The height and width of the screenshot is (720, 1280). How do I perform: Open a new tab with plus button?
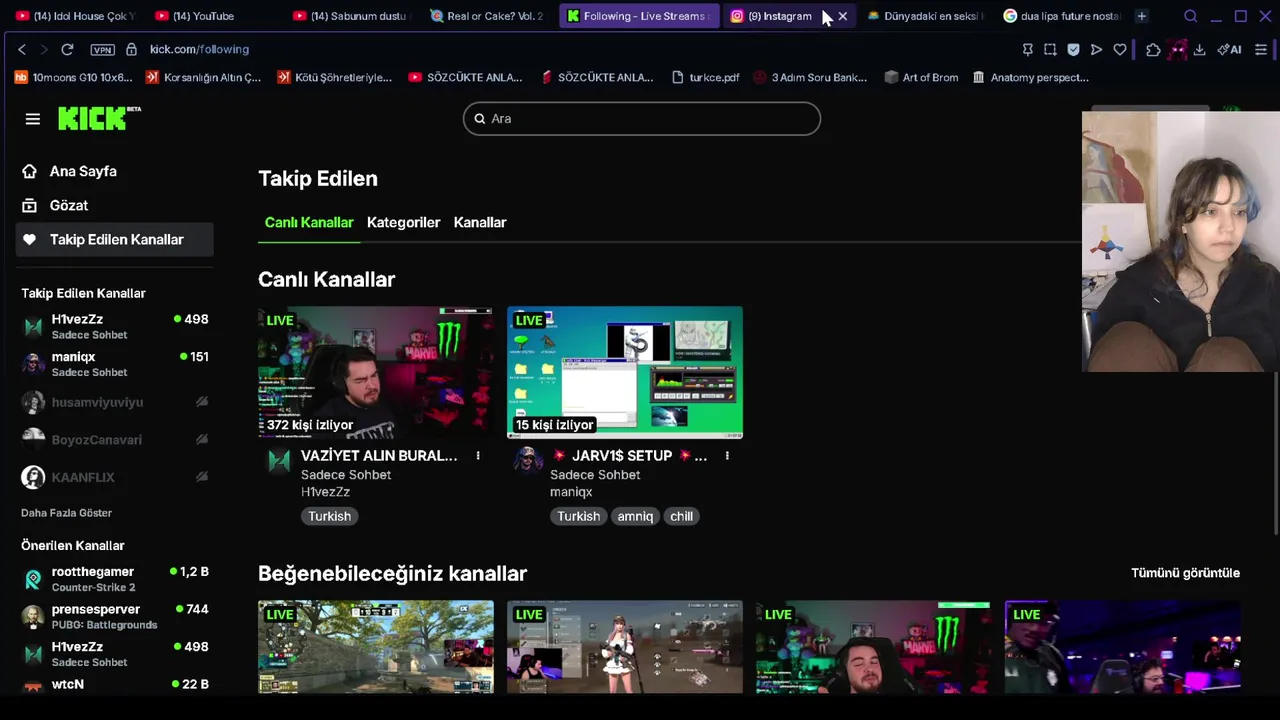tap(1141, 16)
